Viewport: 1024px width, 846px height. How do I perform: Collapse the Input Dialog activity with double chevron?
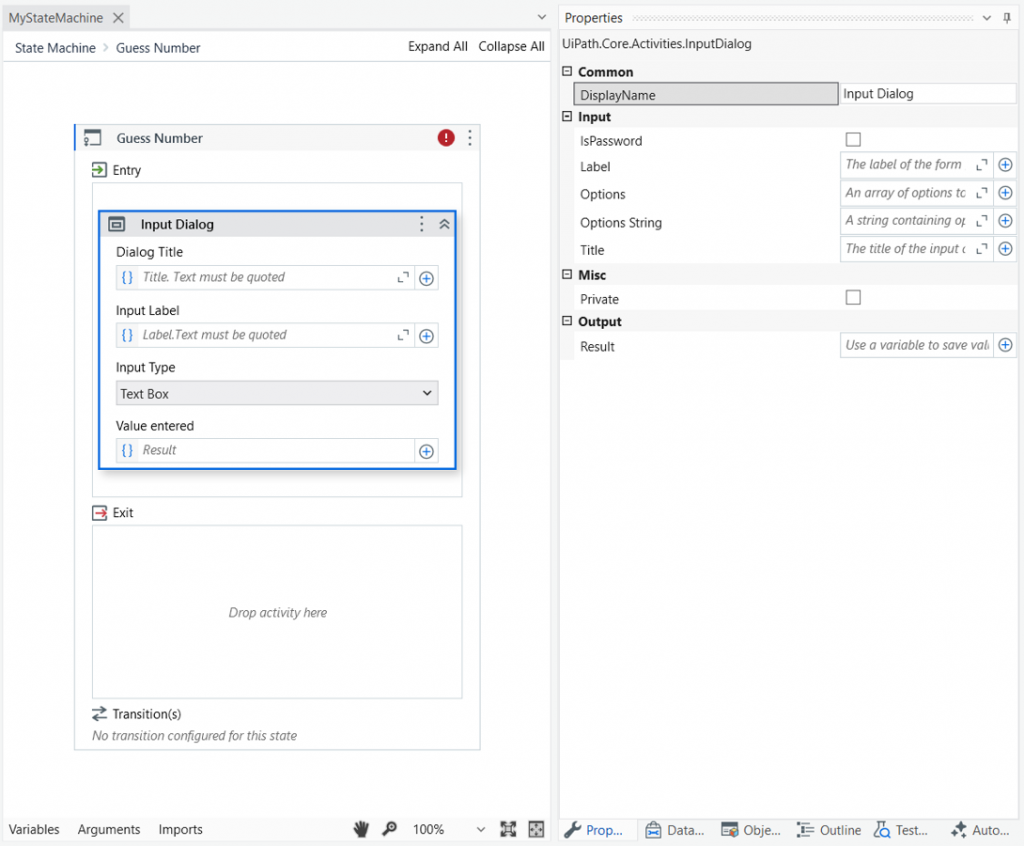[444, 224]
